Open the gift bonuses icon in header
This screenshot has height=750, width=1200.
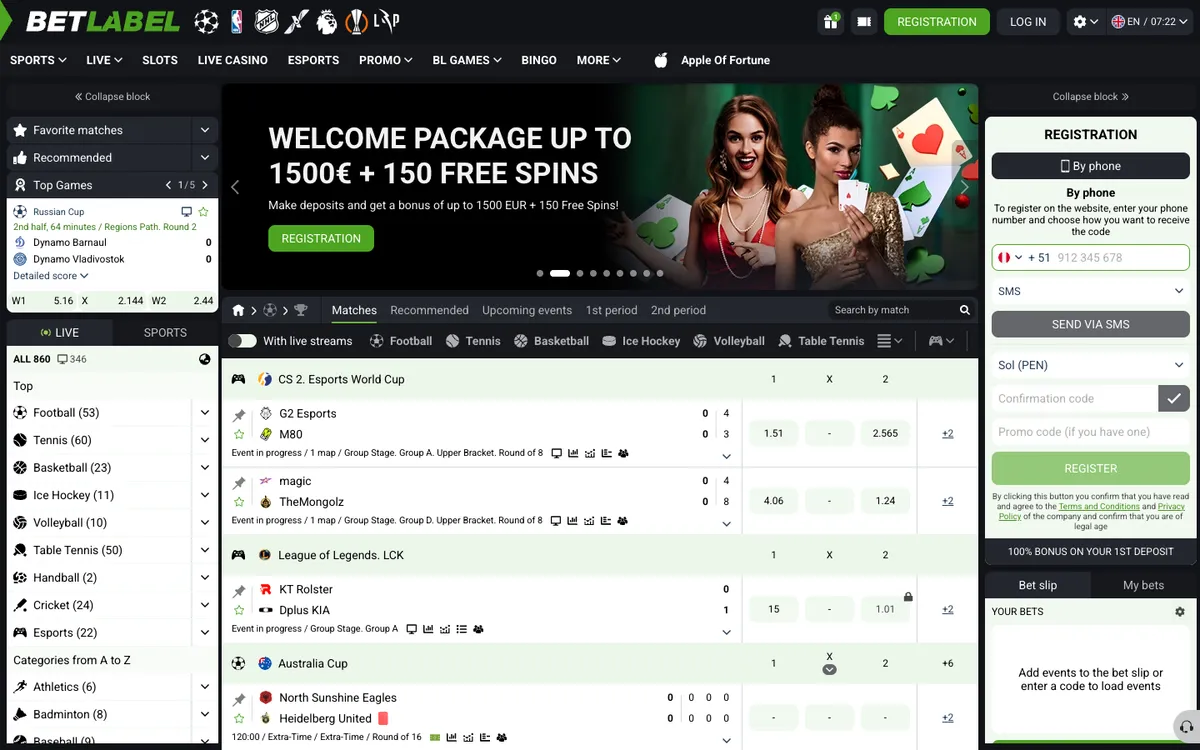830,21
